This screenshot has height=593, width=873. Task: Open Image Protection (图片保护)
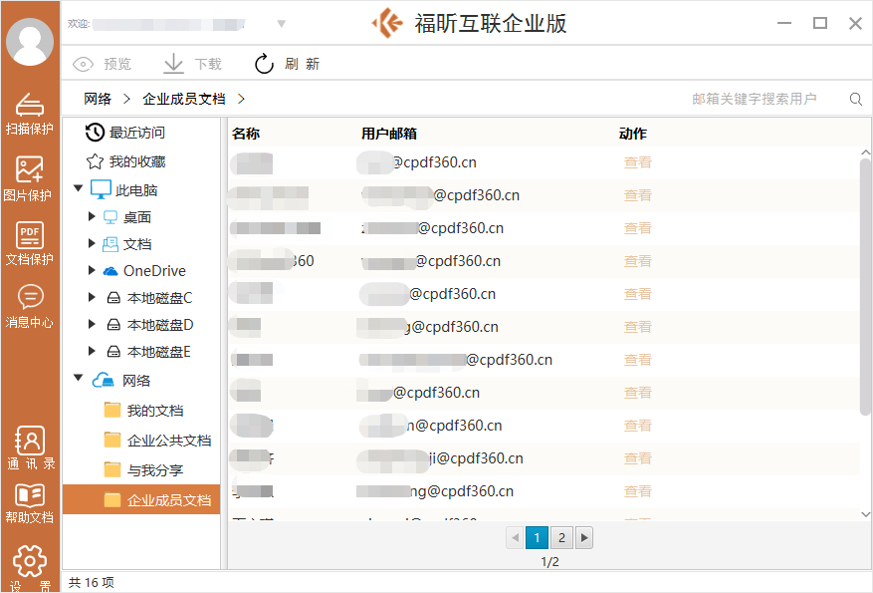(x=28, y=178)
